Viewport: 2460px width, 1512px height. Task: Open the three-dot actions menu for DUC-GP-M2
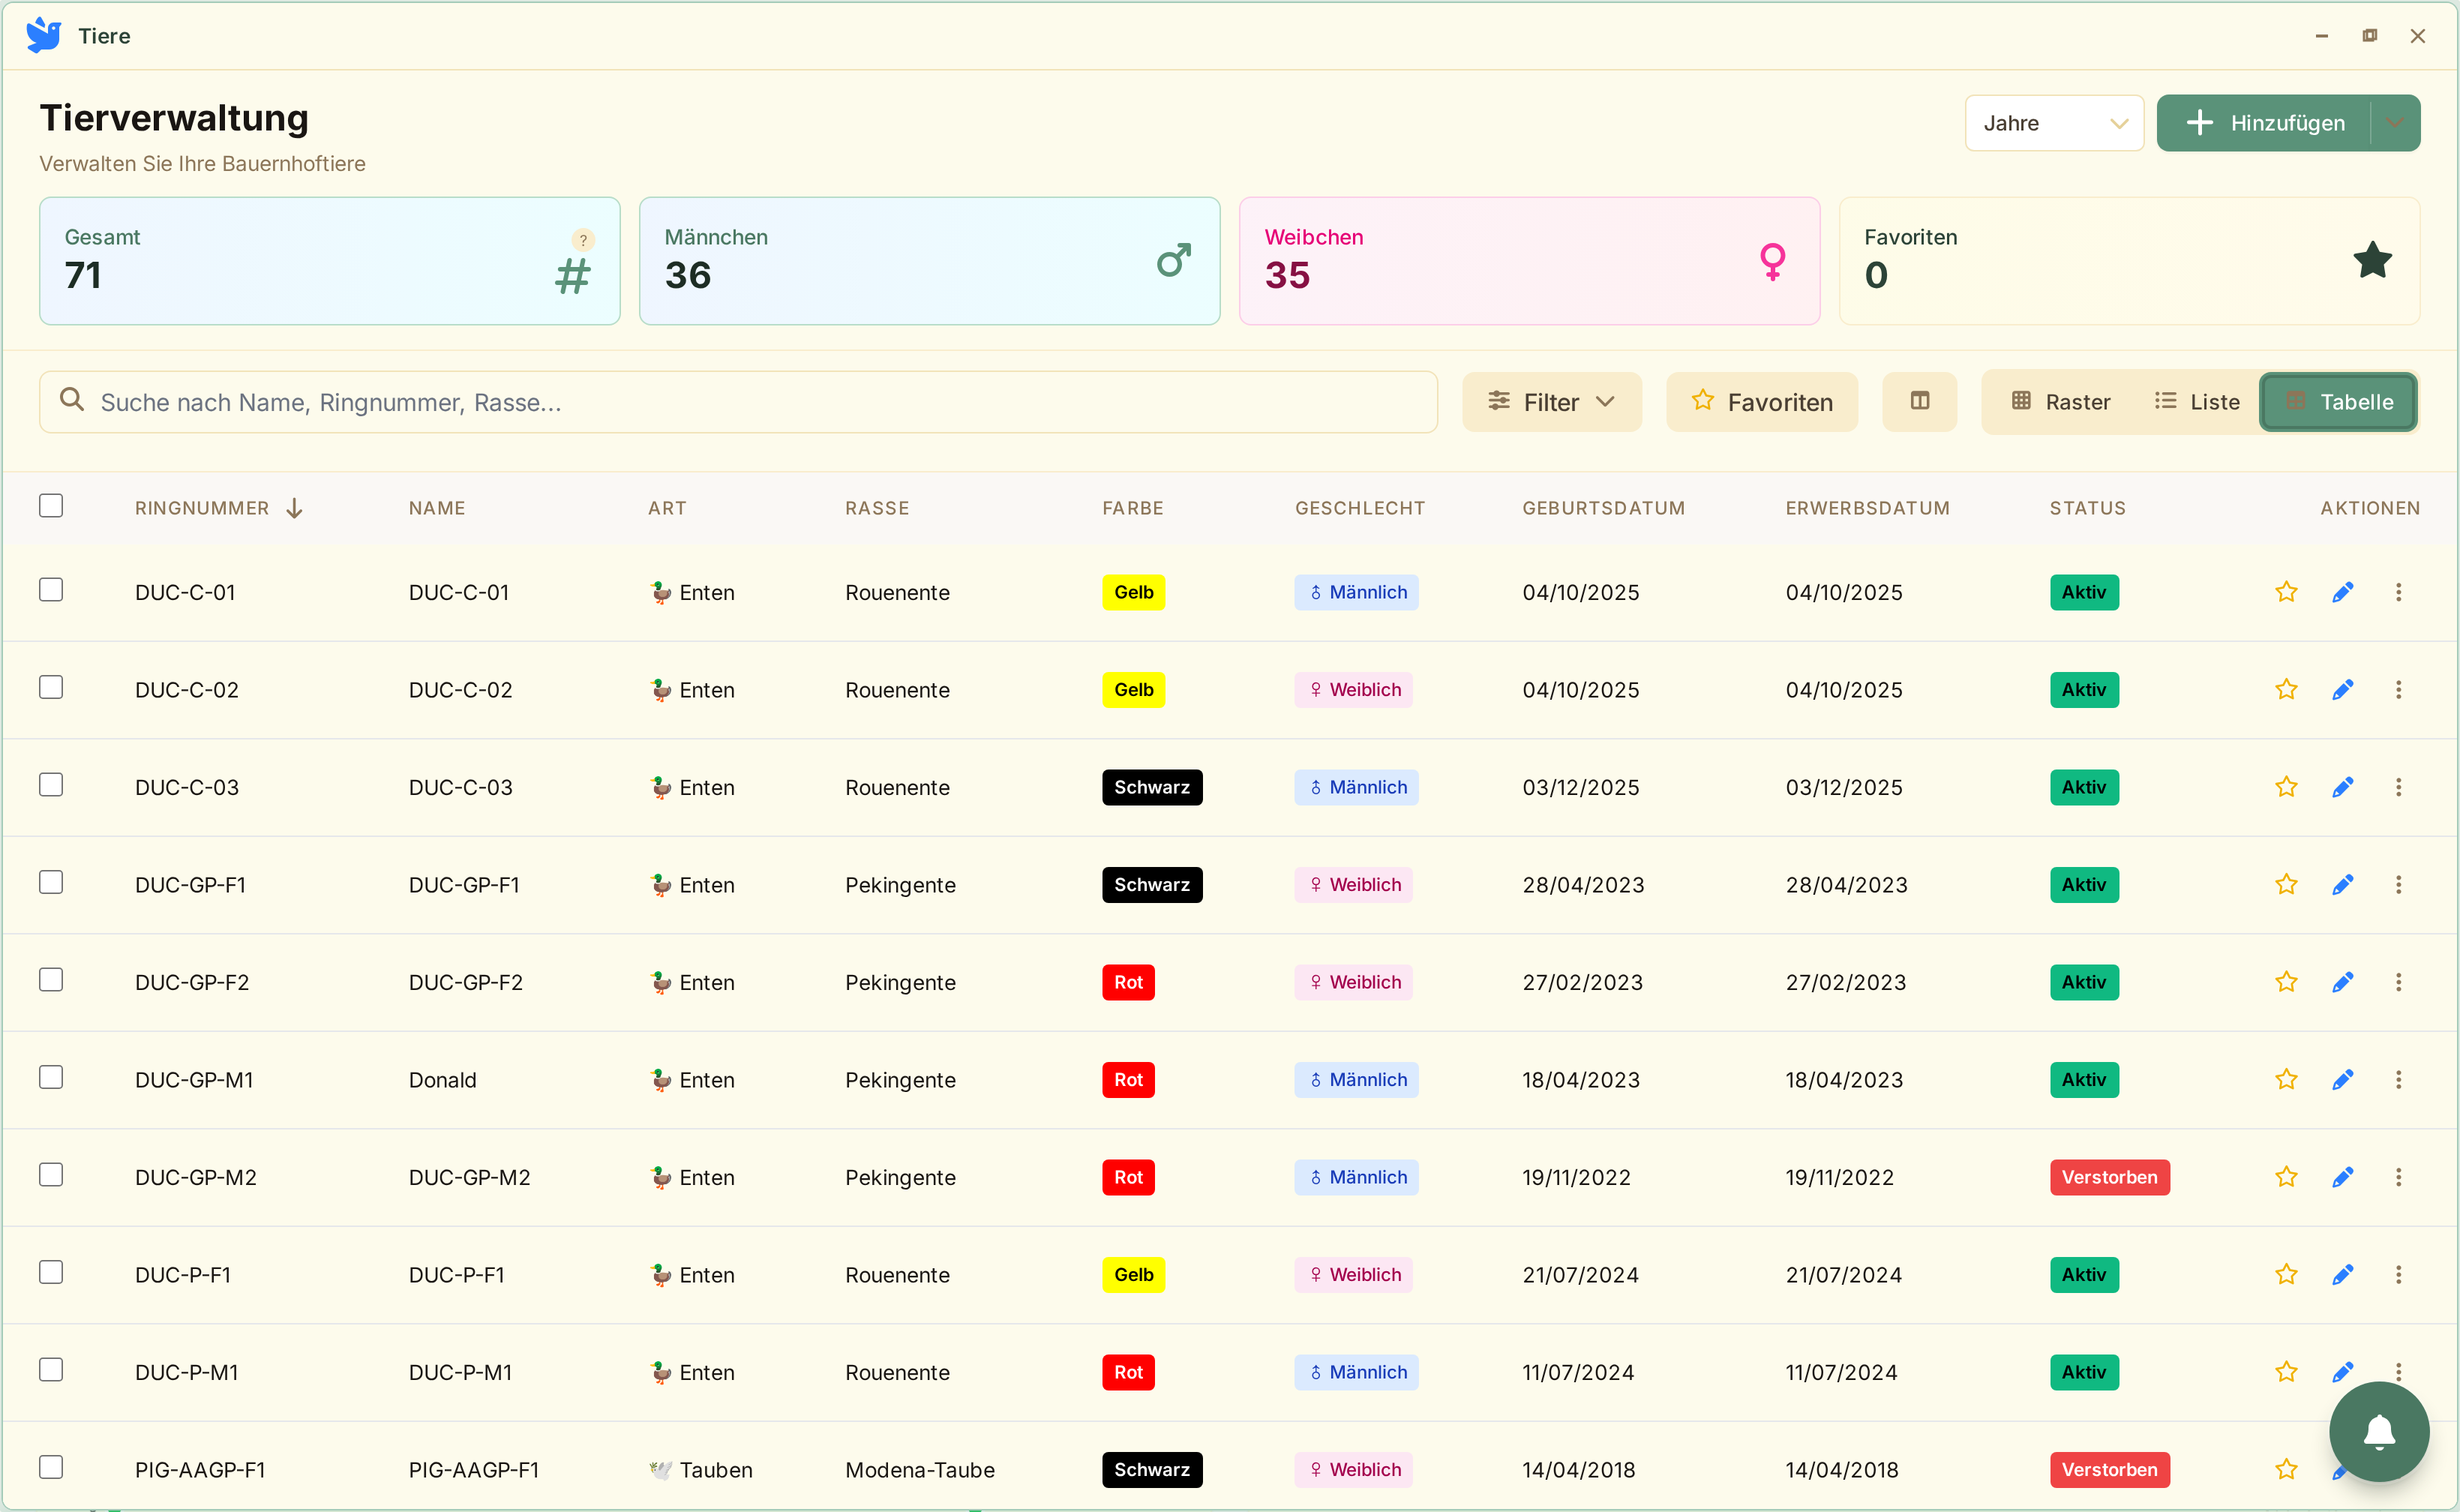click(2399, 1177)
